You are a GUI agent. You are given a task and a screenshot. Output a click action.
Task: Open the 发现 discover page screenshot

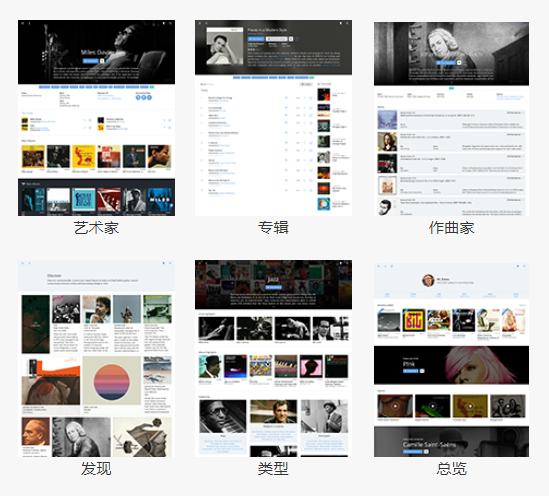pos(96,358)
